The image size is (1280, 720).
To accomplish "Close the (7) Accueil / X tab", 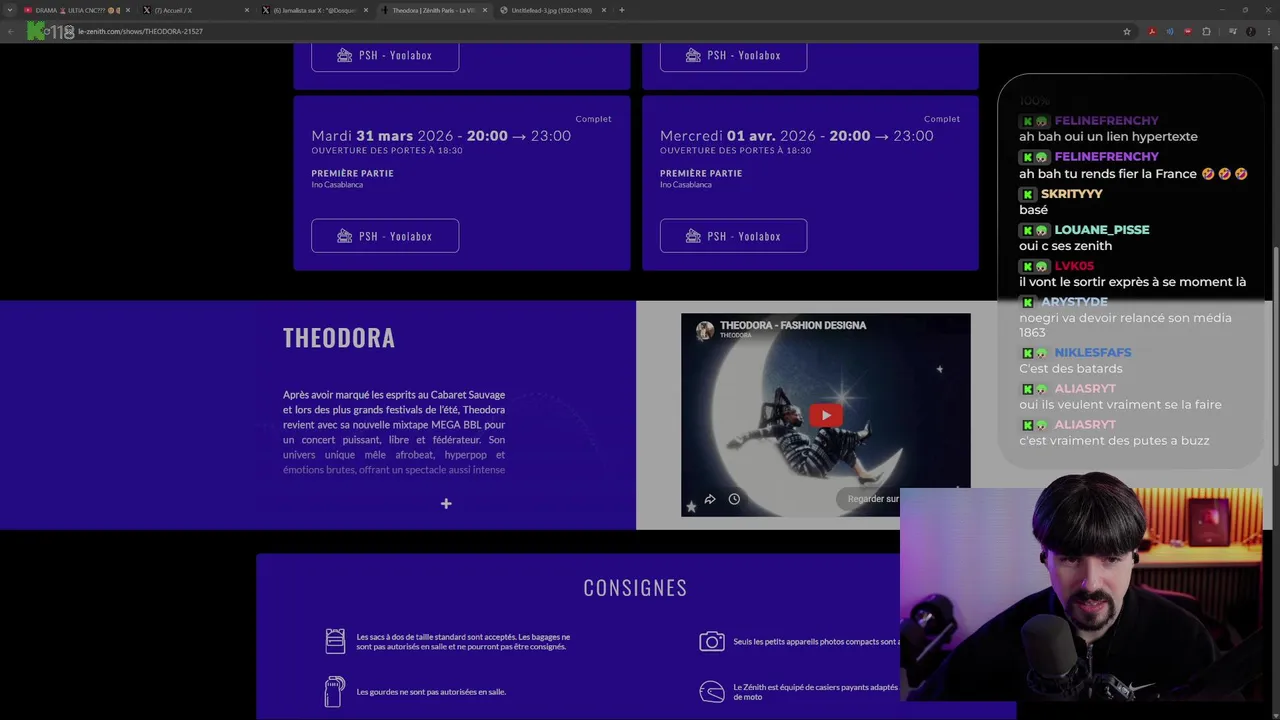I will pos(247,10).
